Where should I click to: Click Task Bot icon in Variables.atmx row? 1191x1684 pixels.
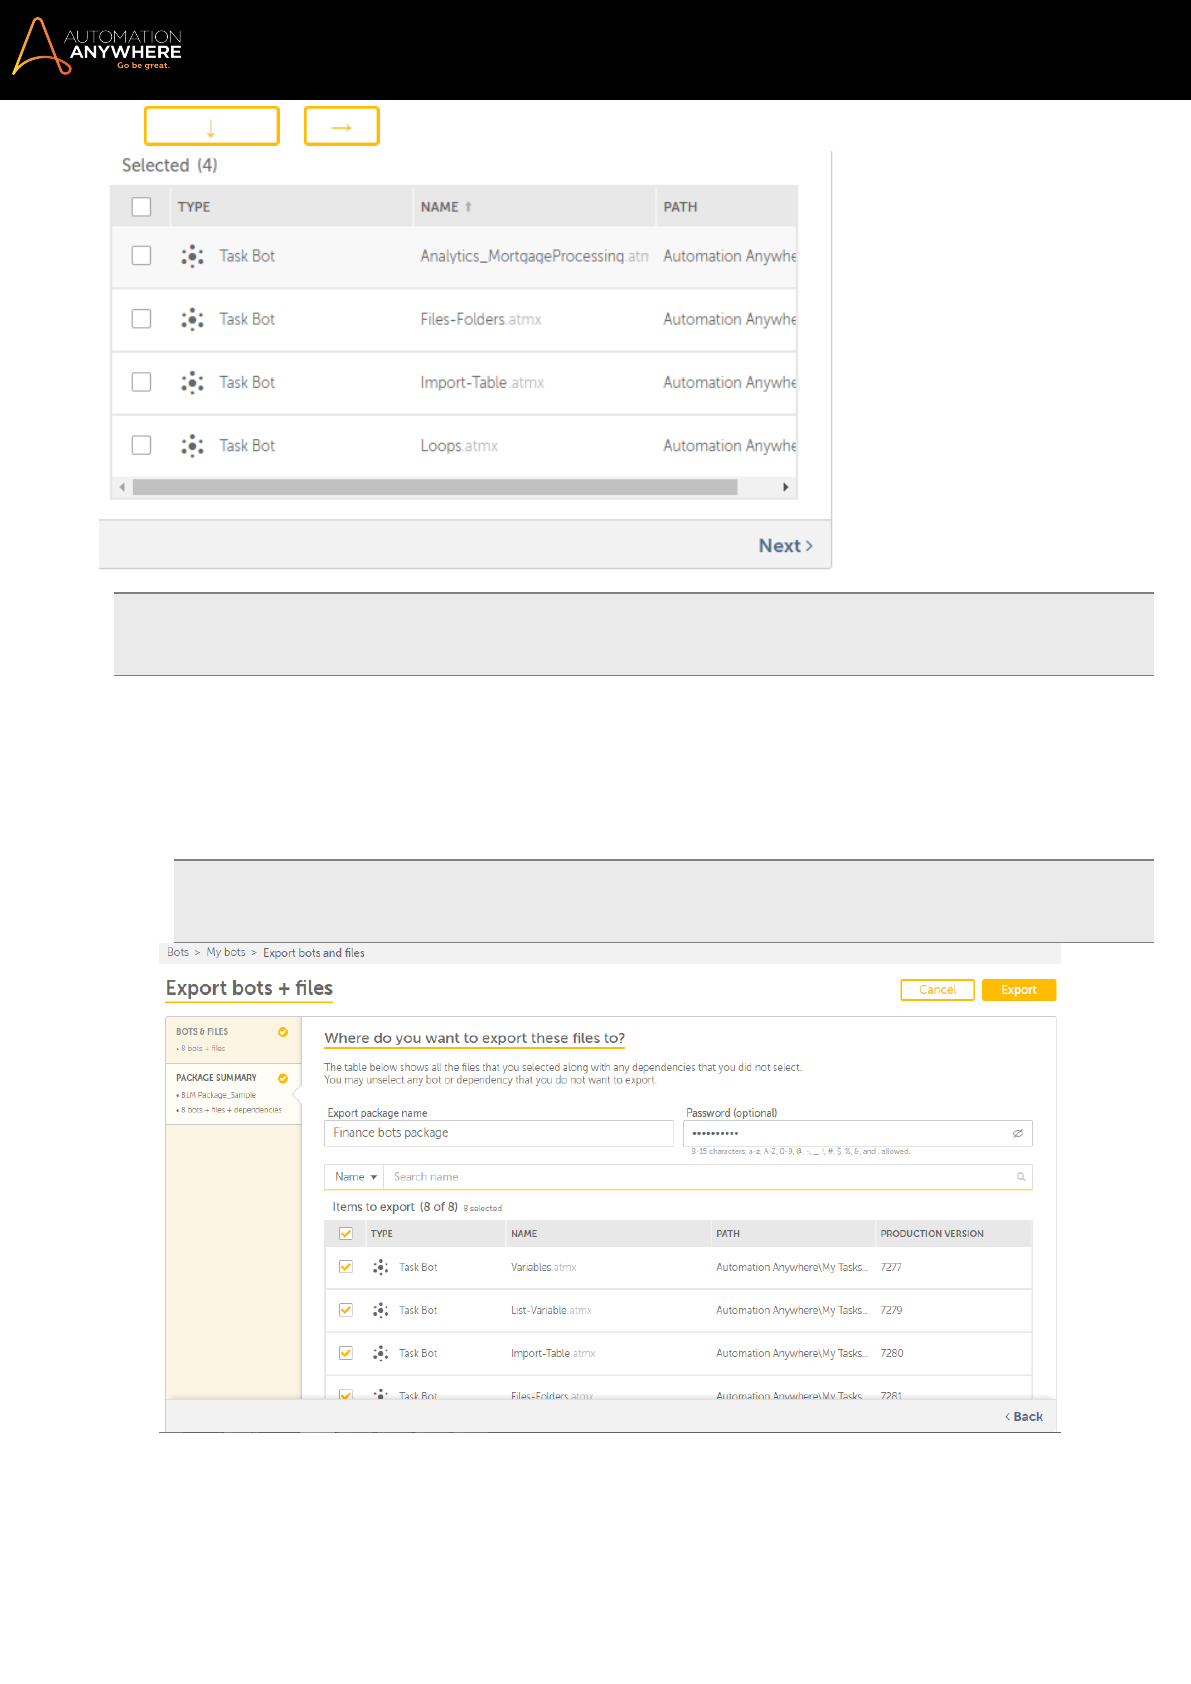(380, 1267)
